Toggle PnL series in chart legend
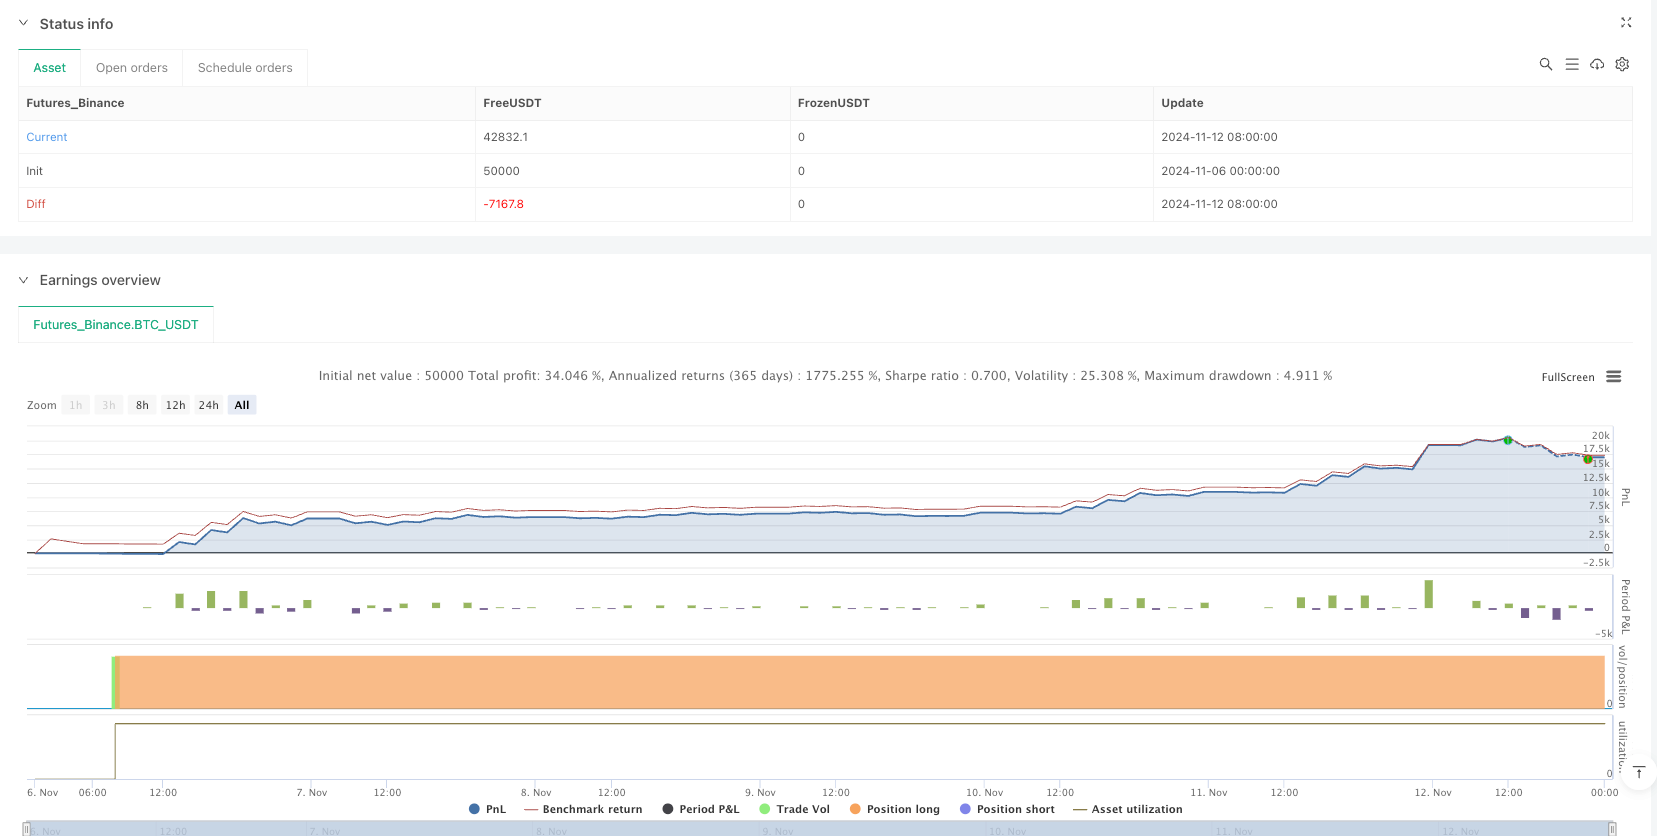Image resolution: width=1657 pixels, height=836 pixels. pyautogui.click(x=487, y=809)
